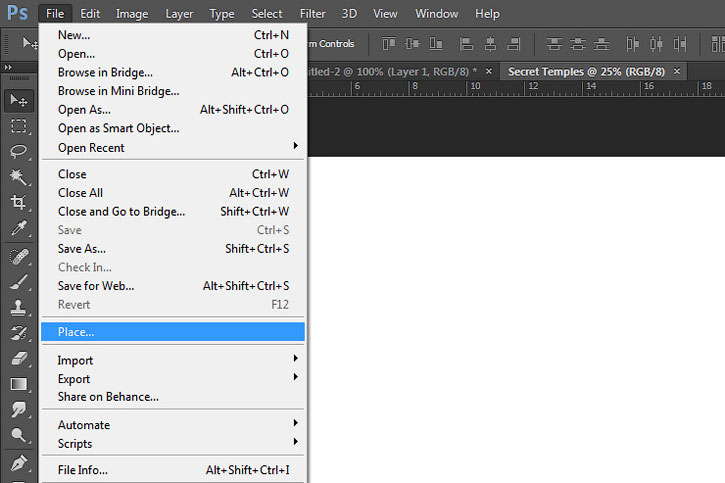Choose Open... from File menu
725x483 pixels.
click(173, 54)
